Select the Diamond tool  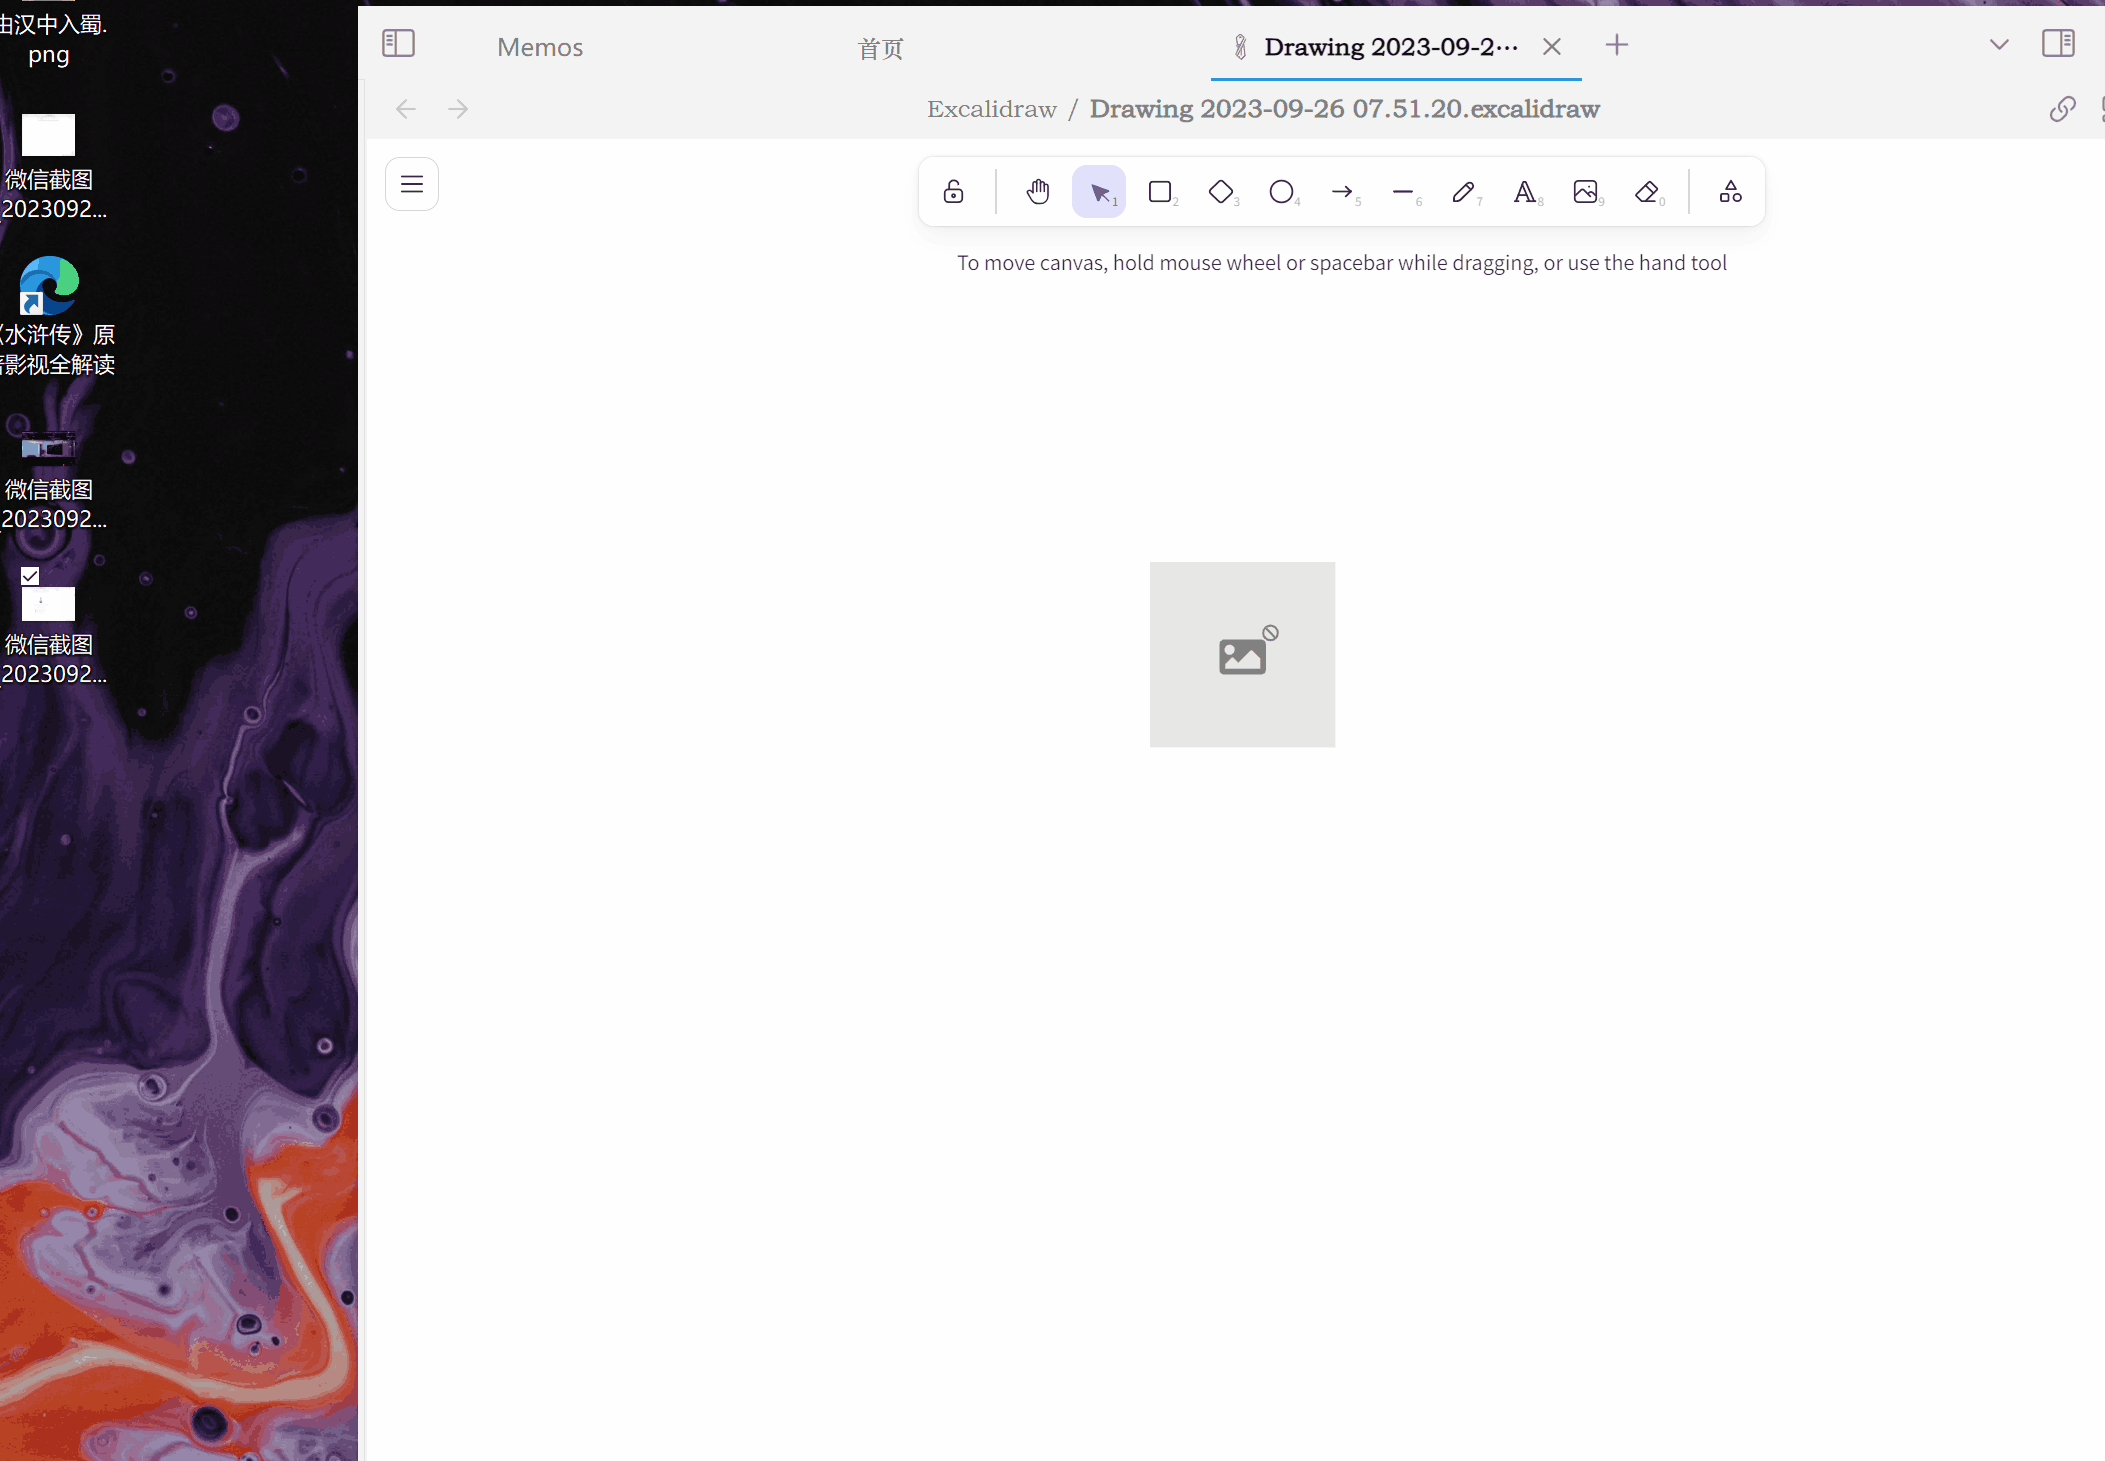1221,191
